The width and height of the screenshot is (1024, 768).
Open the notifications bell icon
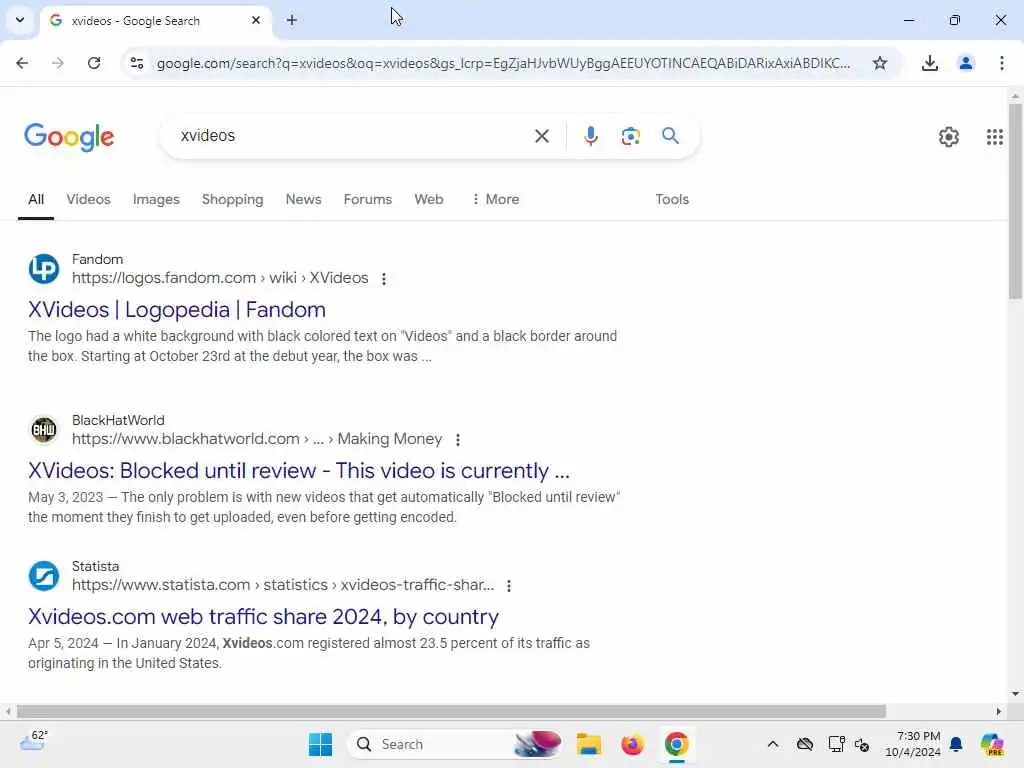[x=956, y=744]
